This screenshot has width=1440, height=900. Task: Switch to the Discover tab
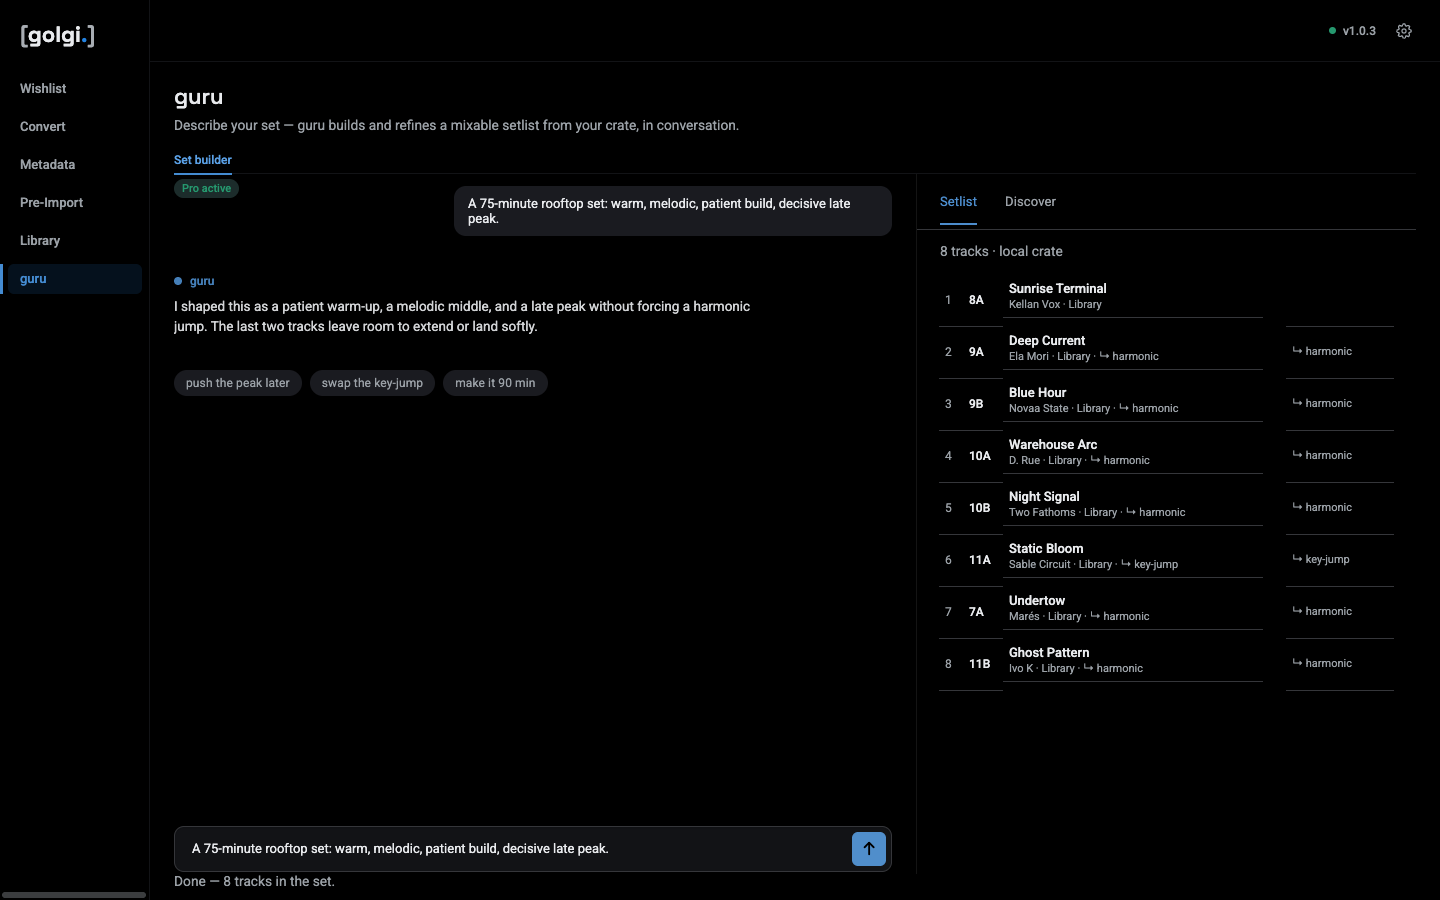(x=1030, y=202)
